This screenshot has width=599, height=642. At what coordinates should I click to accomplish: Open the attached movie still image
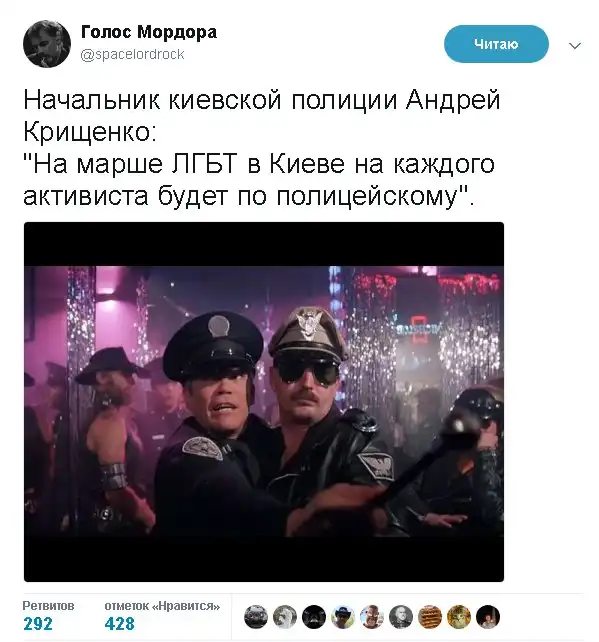(x=264, y=402)
